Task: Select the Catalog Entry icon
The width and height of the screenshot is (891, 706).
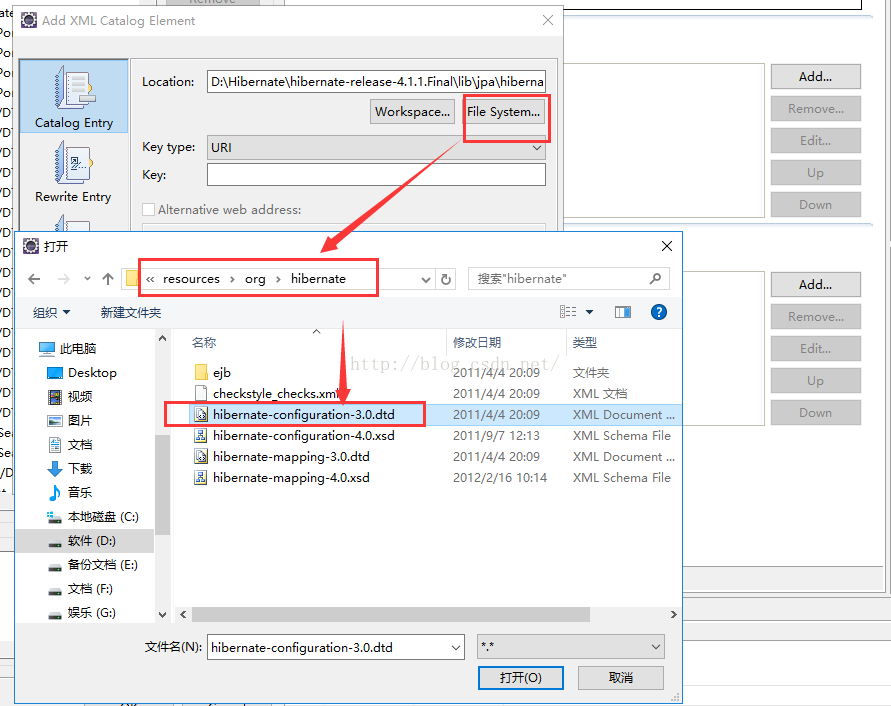Action: click(x=74, y=87)
